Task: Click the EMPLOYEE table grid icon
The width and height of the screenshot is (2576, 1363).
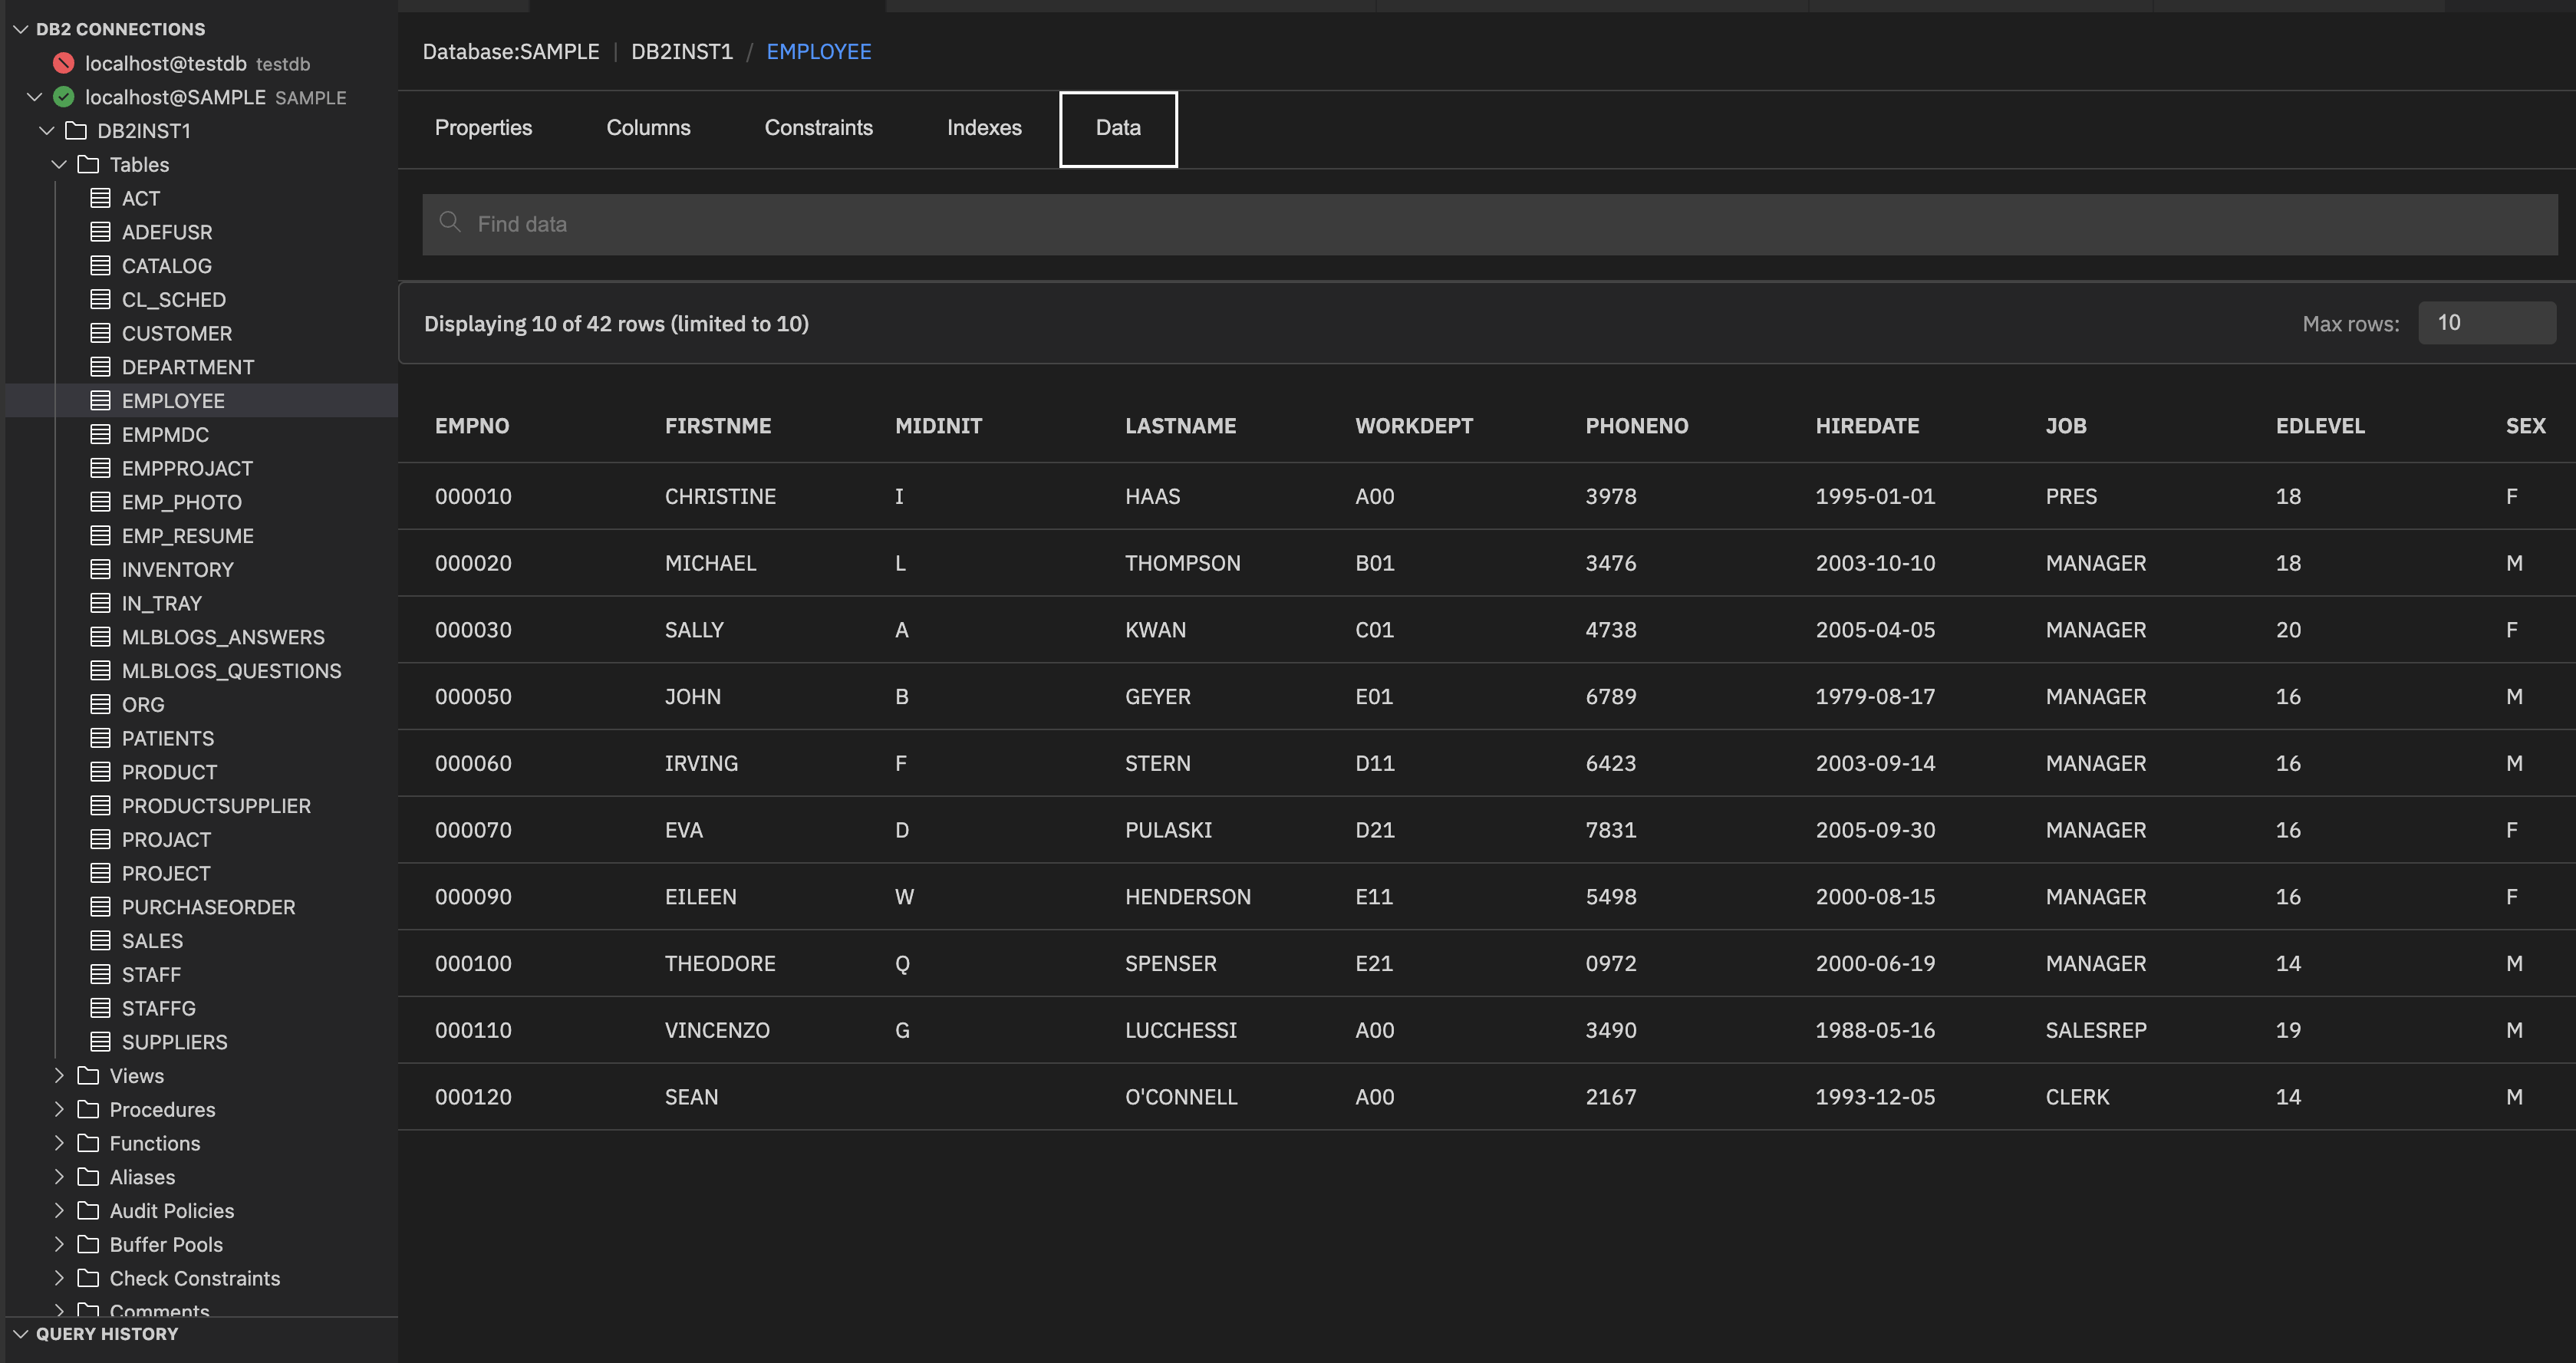Action: [100, 400]
